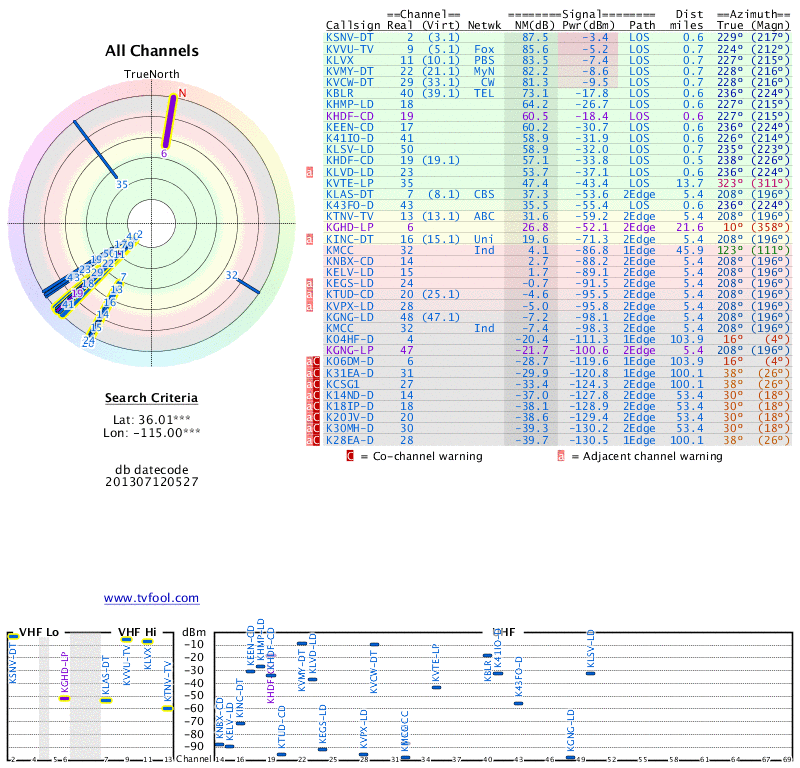800x768 pixels.
Task: Click adjacent-channel warning icon beside KLVD-LD
Action: click(310, 172)
